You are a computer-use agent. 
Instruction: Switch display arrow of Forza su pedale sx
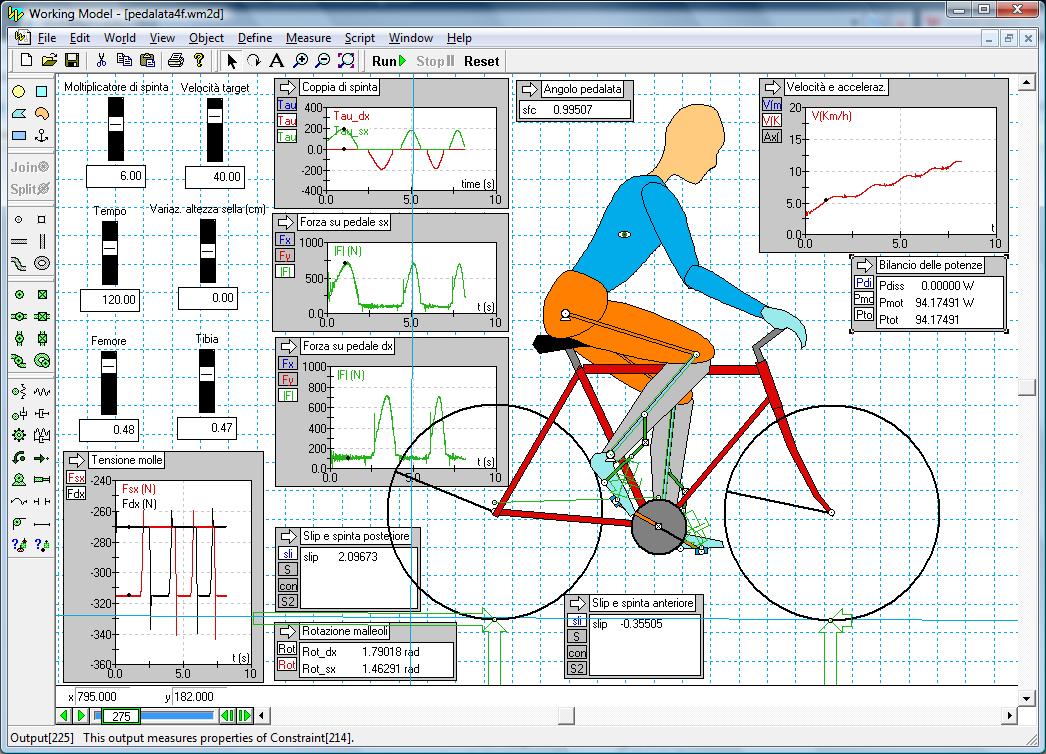click(x=286, y=222)
